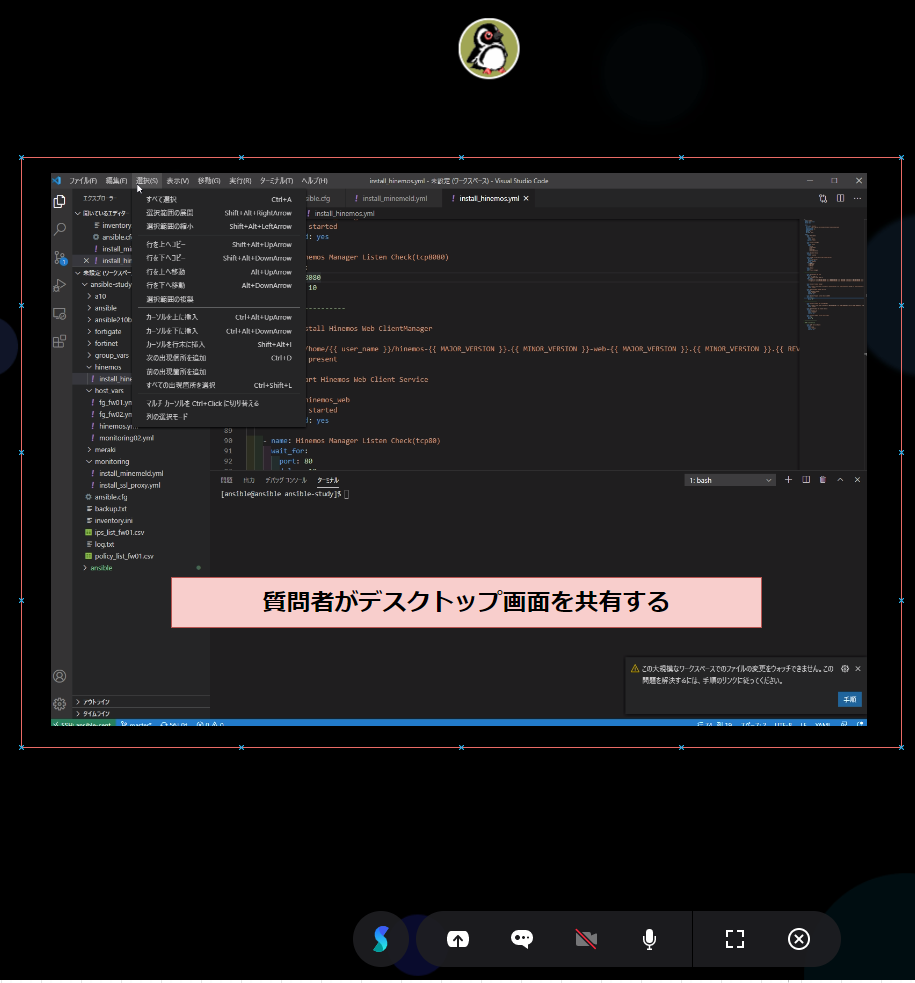Screen dimensions: 915x983
Task: Click the share screen upload icon
Action: pos(458,939)
